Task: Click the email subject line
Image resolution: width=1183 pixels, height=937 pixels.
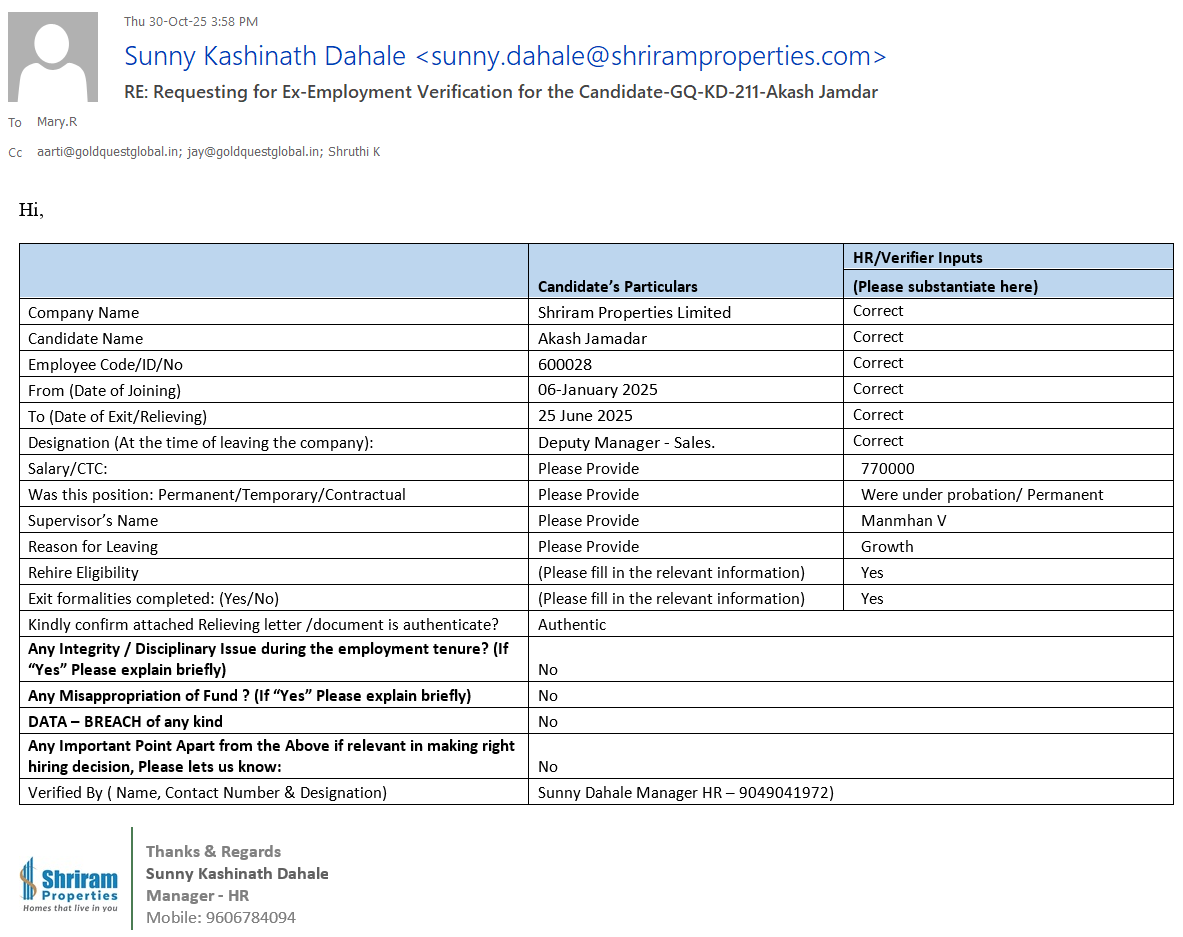Action: (x=501, y=92)
